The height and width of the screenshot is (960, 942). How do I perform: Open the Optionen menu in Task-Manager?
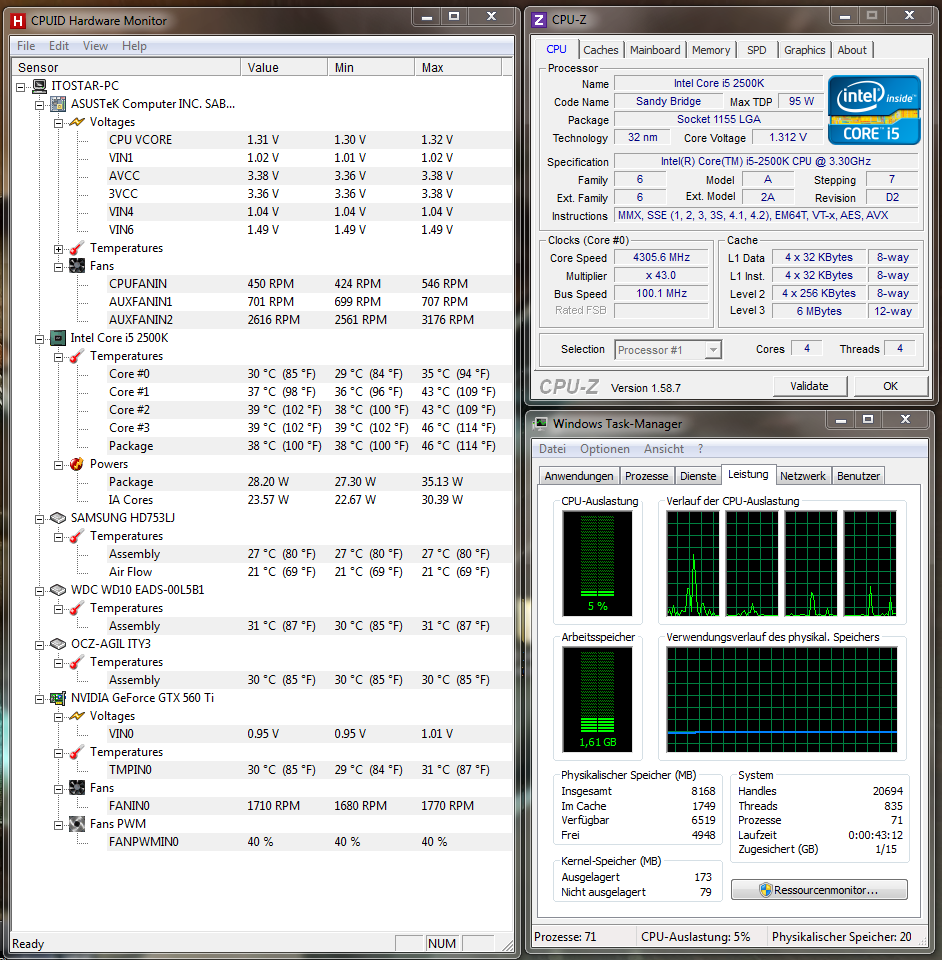[605, 449]
